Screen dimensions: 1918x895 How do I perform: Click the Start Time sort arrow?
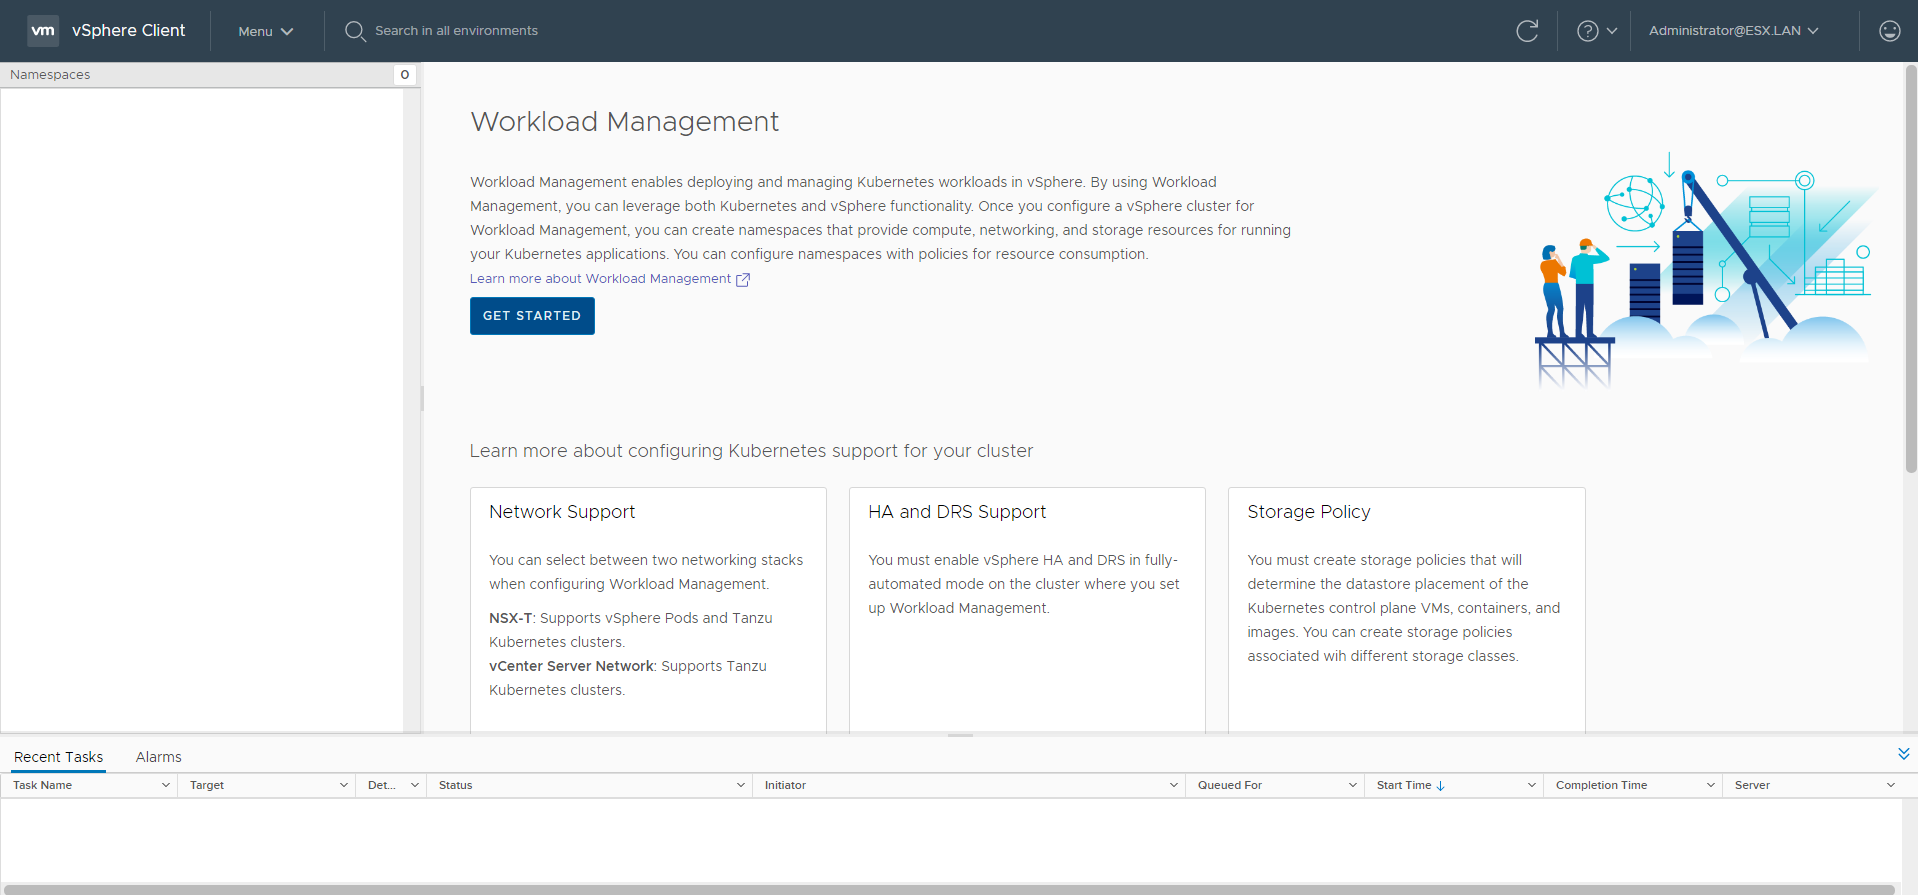click(x=1441, y=786)
